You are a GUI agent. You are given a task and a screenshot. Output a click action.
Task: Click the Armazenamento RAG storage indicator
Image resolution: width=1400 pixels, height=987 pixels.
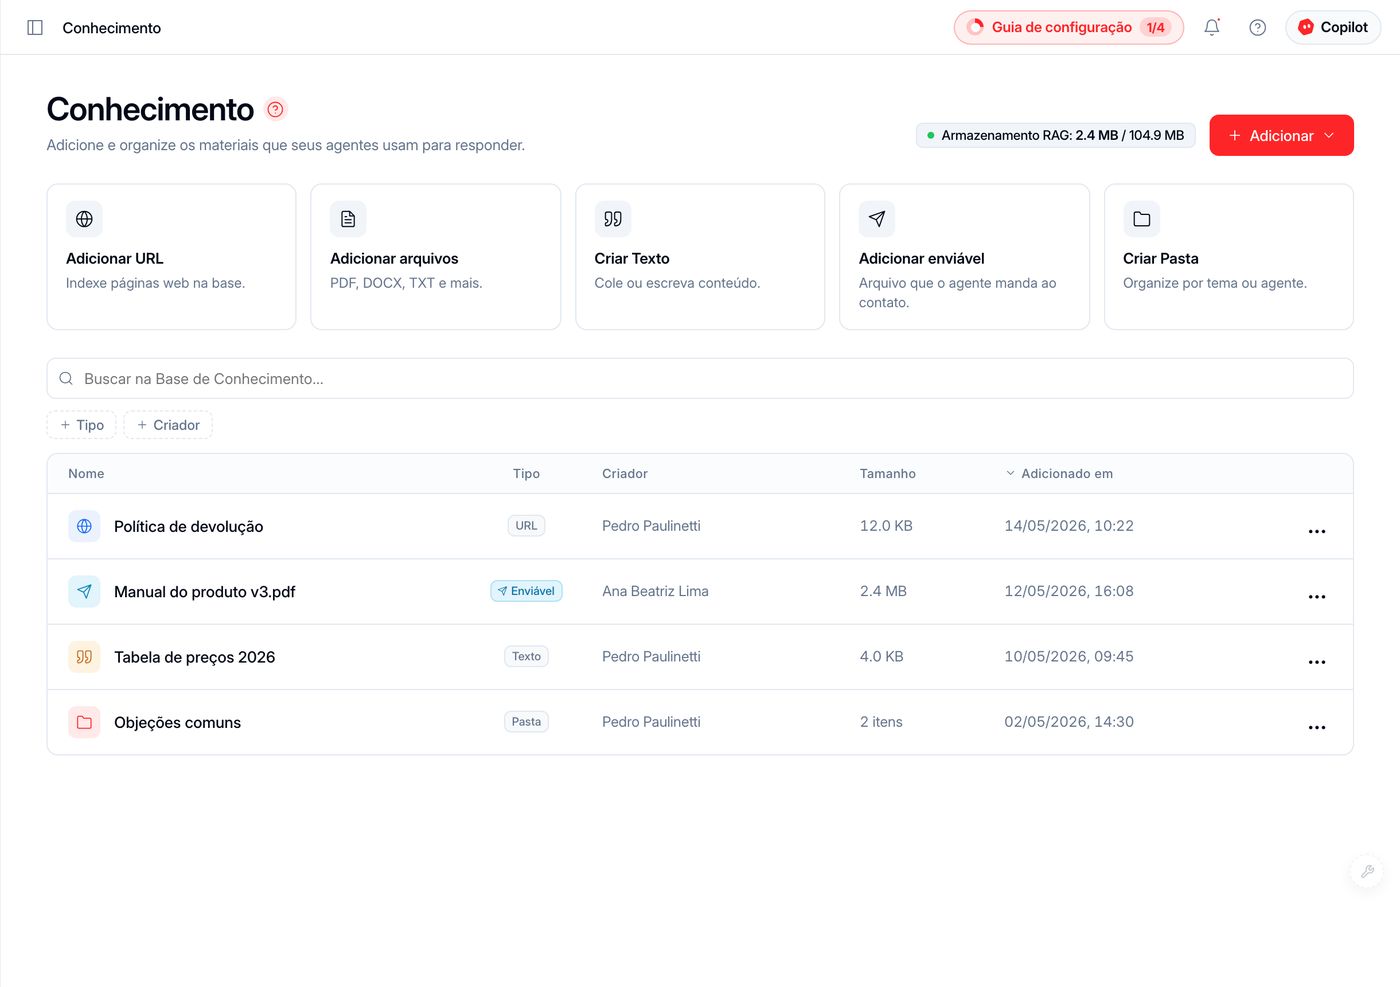coord(1055,135)
